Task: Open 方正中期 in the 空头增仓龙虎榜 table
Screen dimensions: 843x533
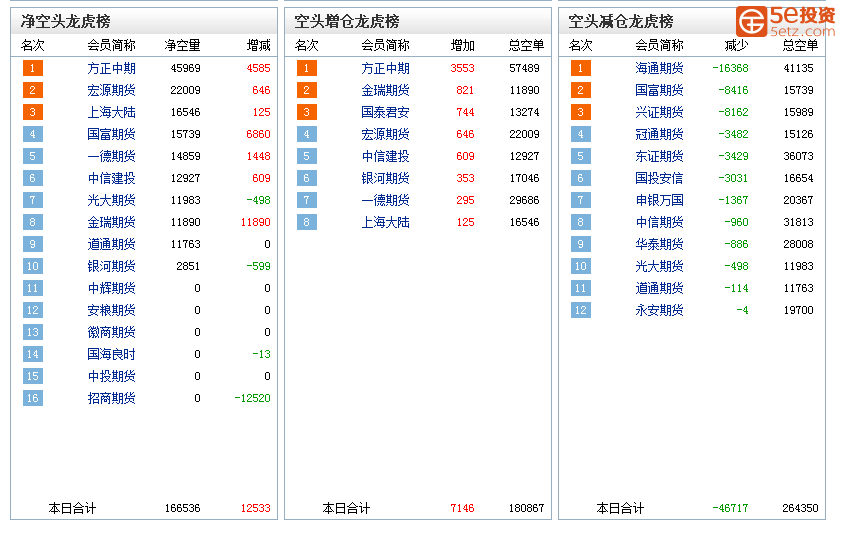Action: [x=385, y=68]
